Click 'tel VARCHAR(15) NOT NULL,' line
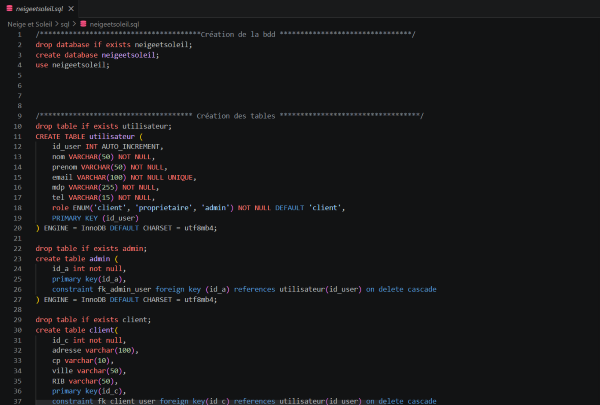This screenshot has width=600, height=405. tap(103, 198)
